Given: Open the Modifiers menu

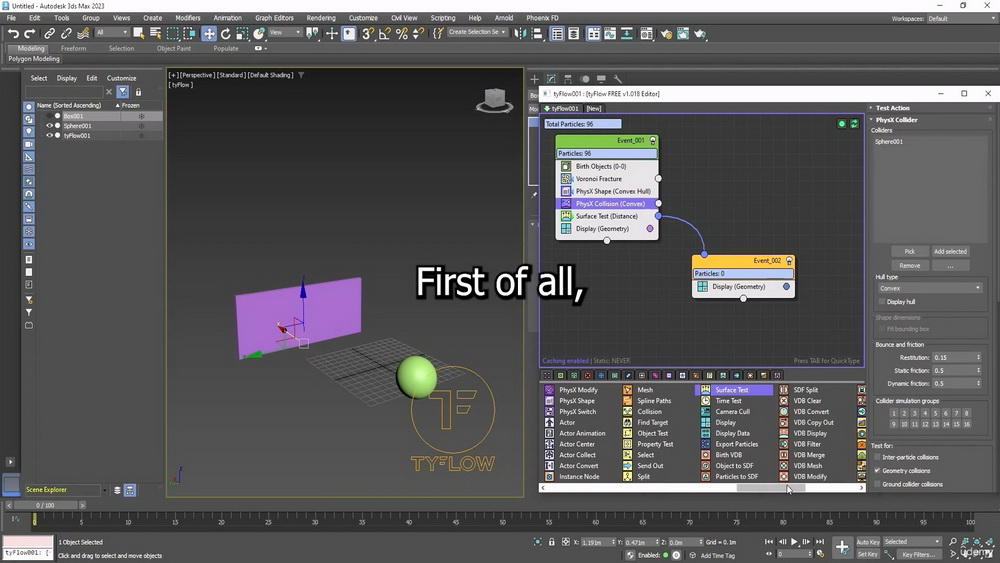Looking at the screenshot, I should coord(188,18).
